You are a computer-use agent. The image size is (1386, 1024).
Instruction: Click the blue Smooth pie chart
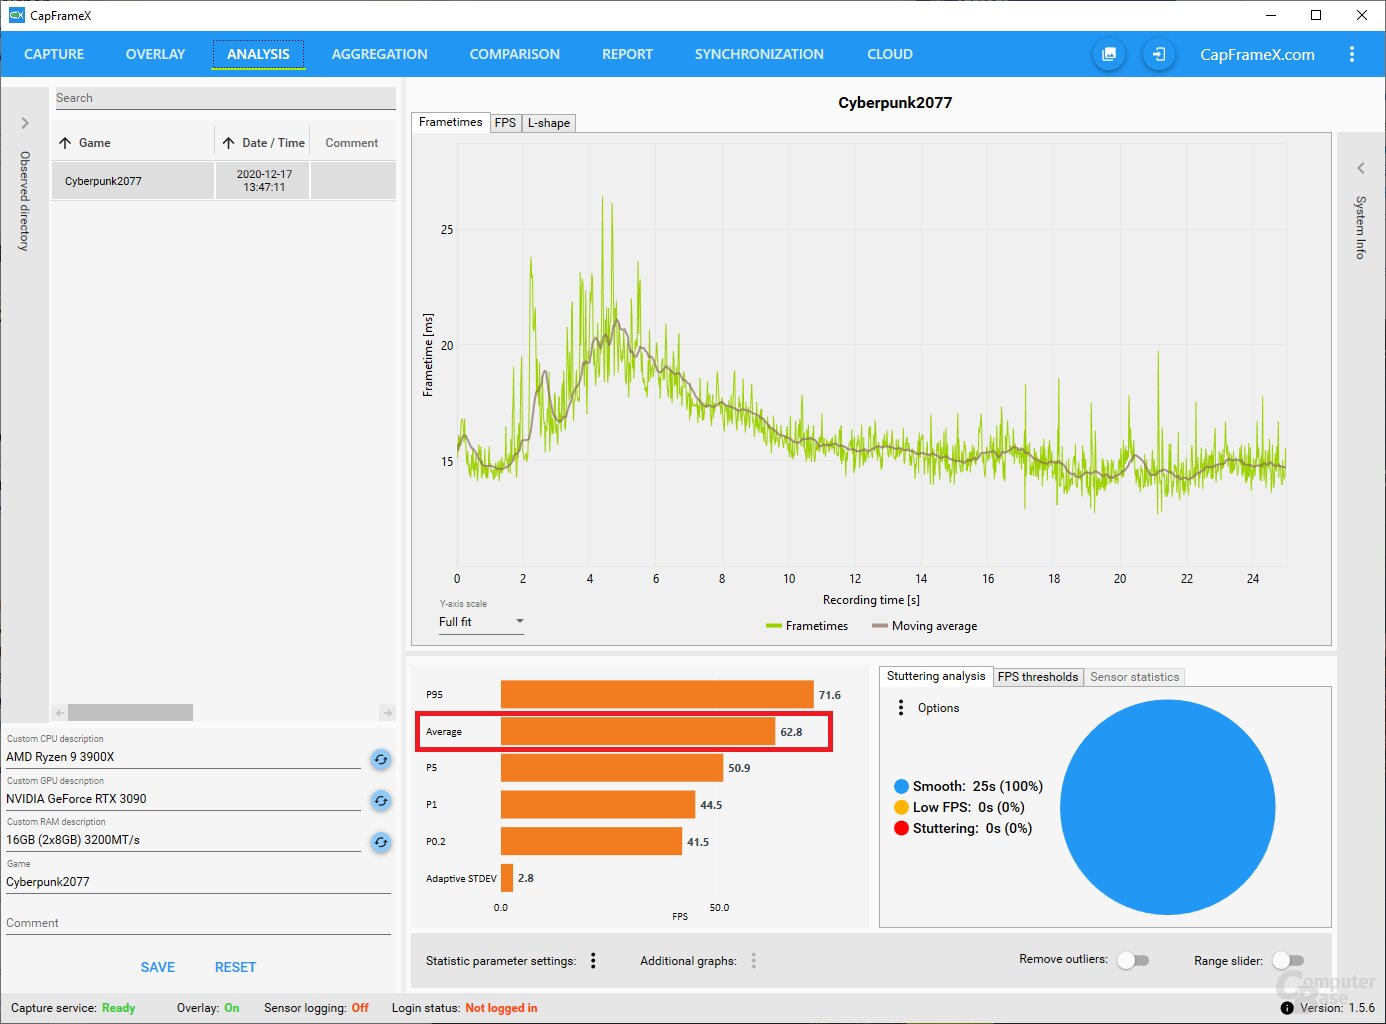pos(1168,807)
